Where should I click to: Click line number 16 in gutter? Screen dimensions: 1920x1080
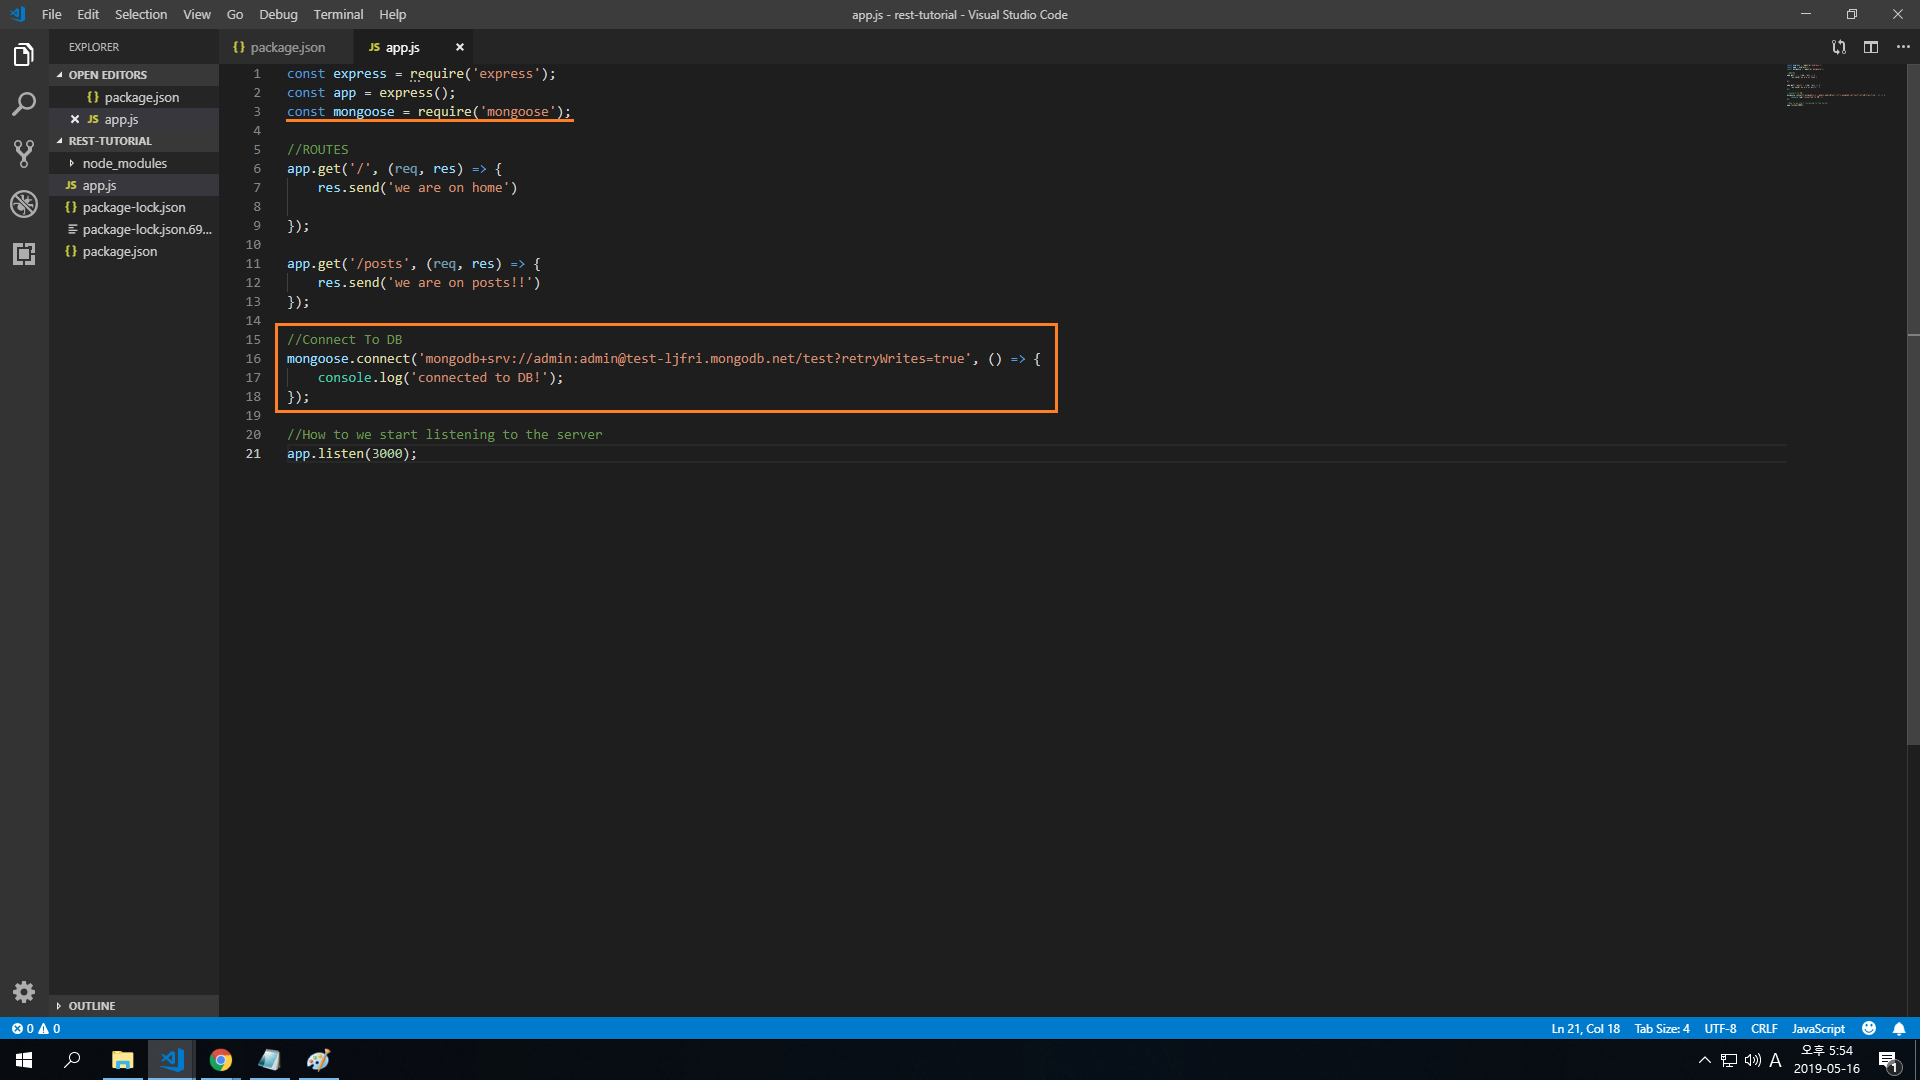coord(253,358)
